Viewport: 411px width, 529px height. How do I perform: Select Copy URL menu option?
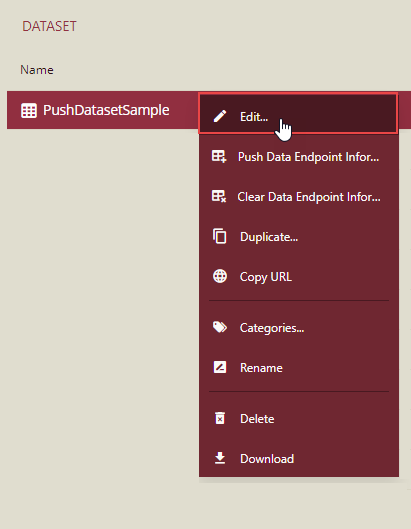pyautogui.click(x=298, y=277)
